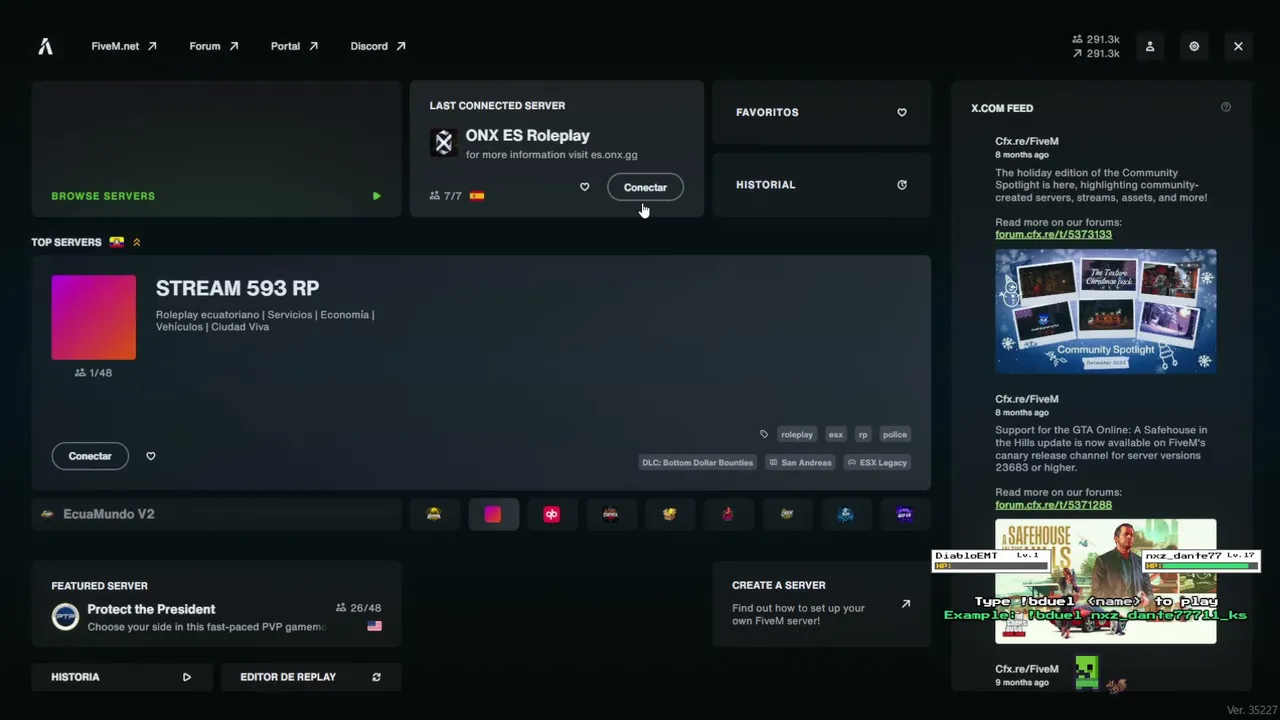Favorite the STREAM 593 RP server
This screenshot has width=1280, height=720.
click(151, 456)
